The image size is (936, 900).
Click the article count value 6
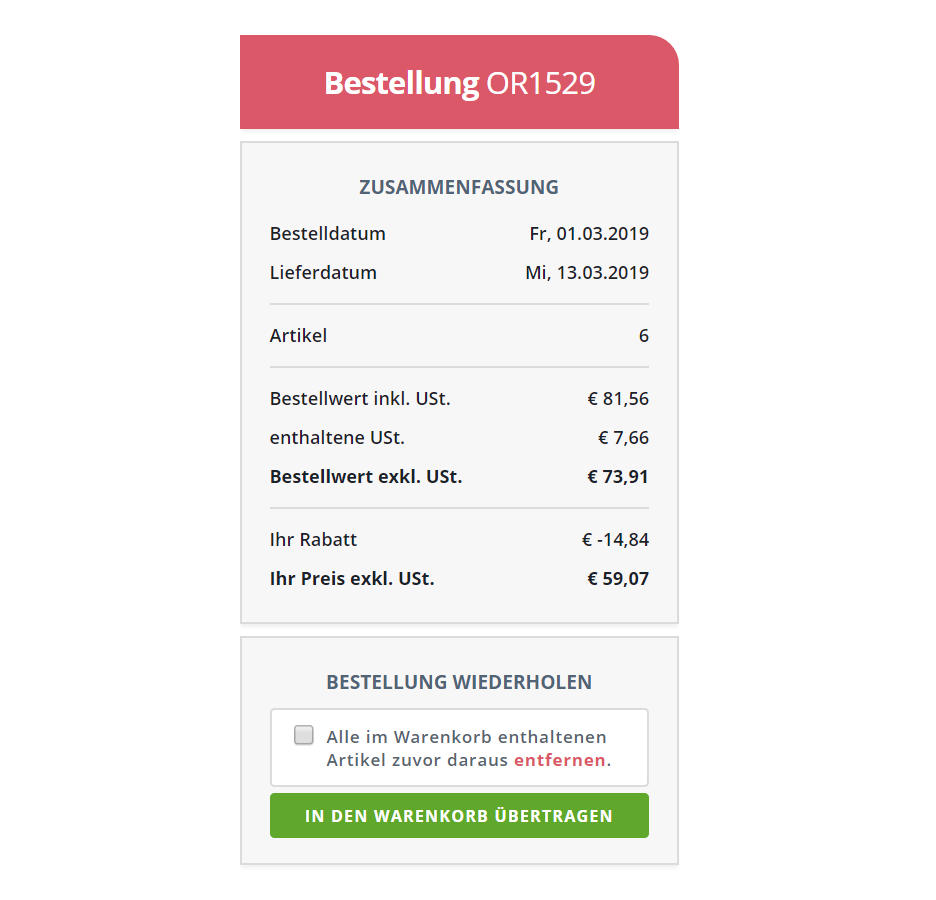(644, 335)
